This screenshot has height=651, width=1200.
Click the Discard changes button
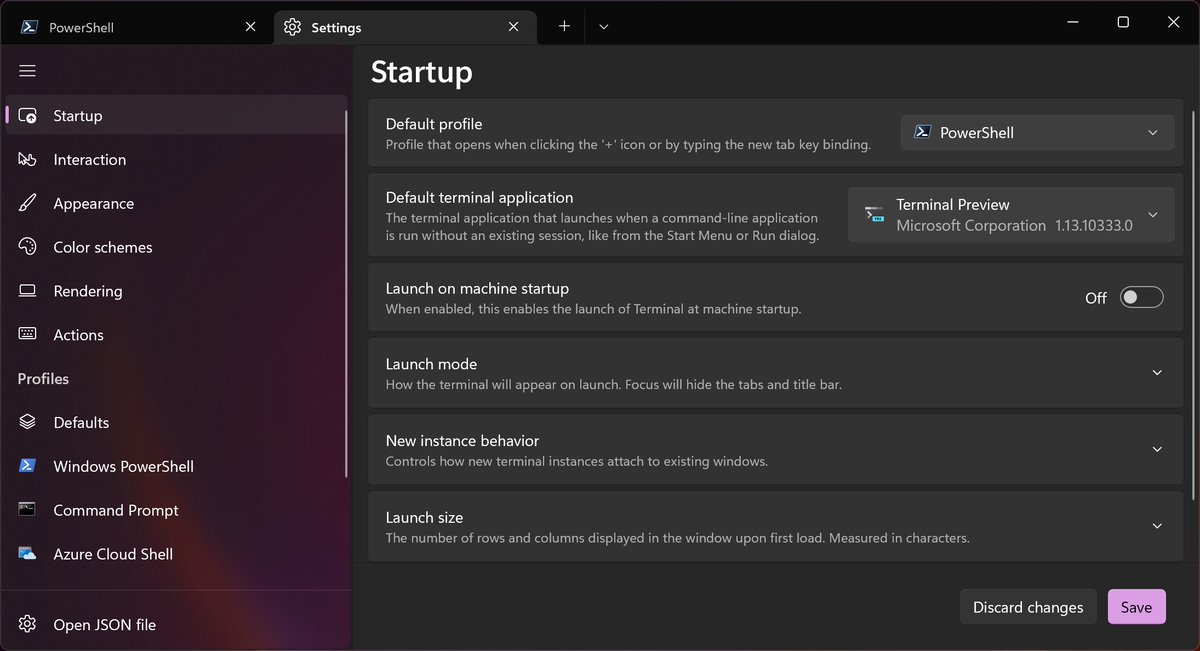click(x=1028, y=607)
